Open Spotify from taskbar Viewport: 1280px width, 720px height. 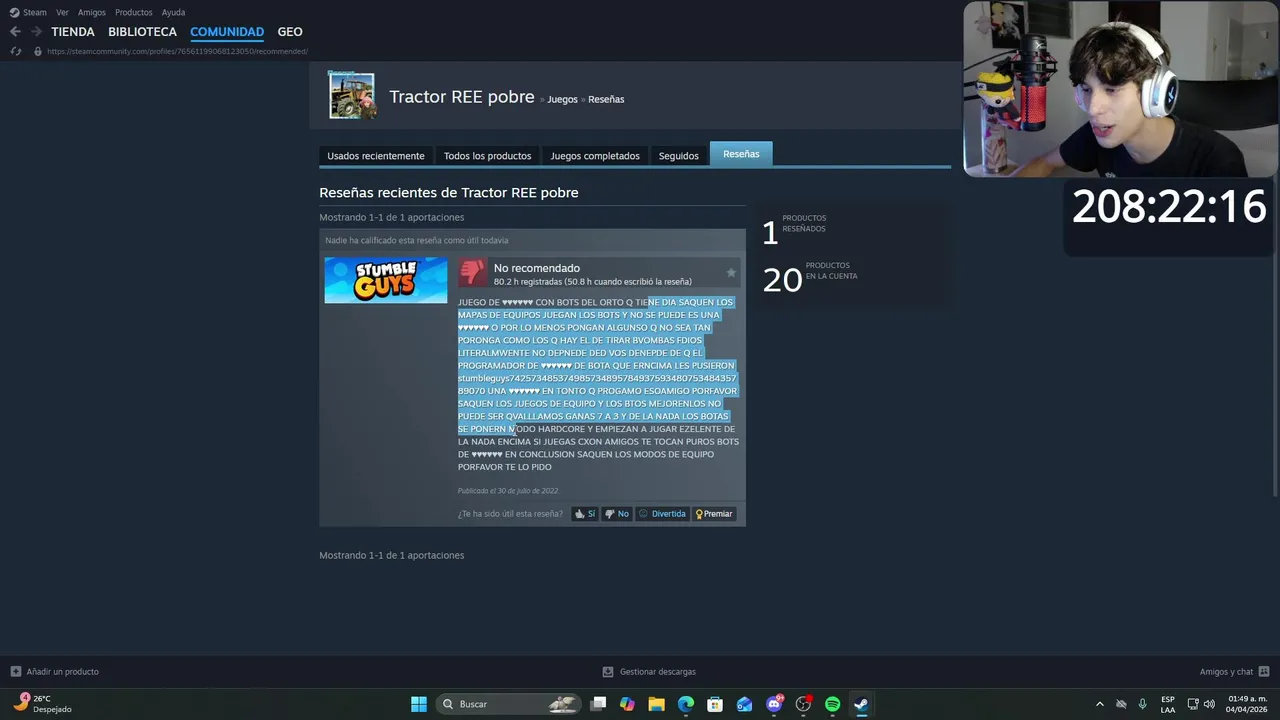(x=832, y=704)
